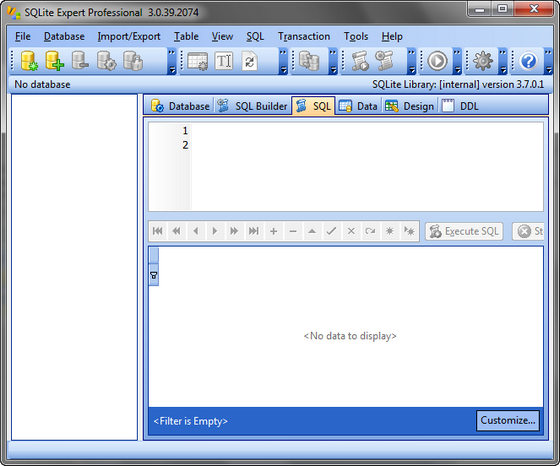This screenshot has height=466, width=560.
Task: Open the Transaction menu
Action: click(x=304, y=36)
